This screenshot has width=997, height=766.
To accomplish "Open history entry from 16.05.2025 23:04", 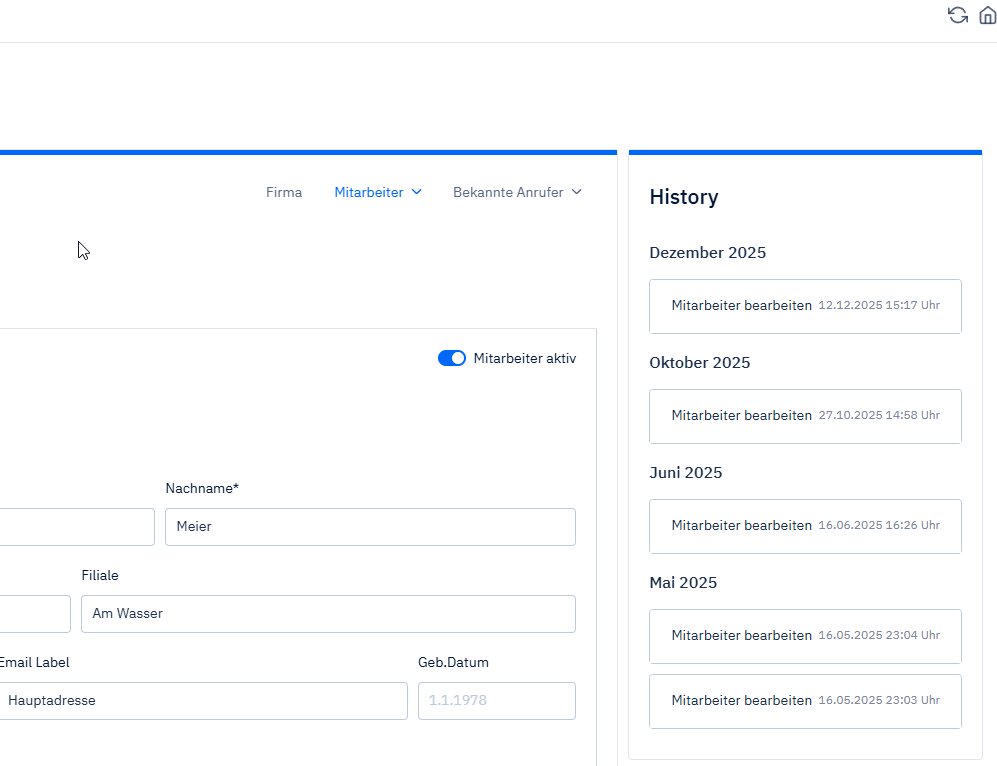I will click(805, 636).
